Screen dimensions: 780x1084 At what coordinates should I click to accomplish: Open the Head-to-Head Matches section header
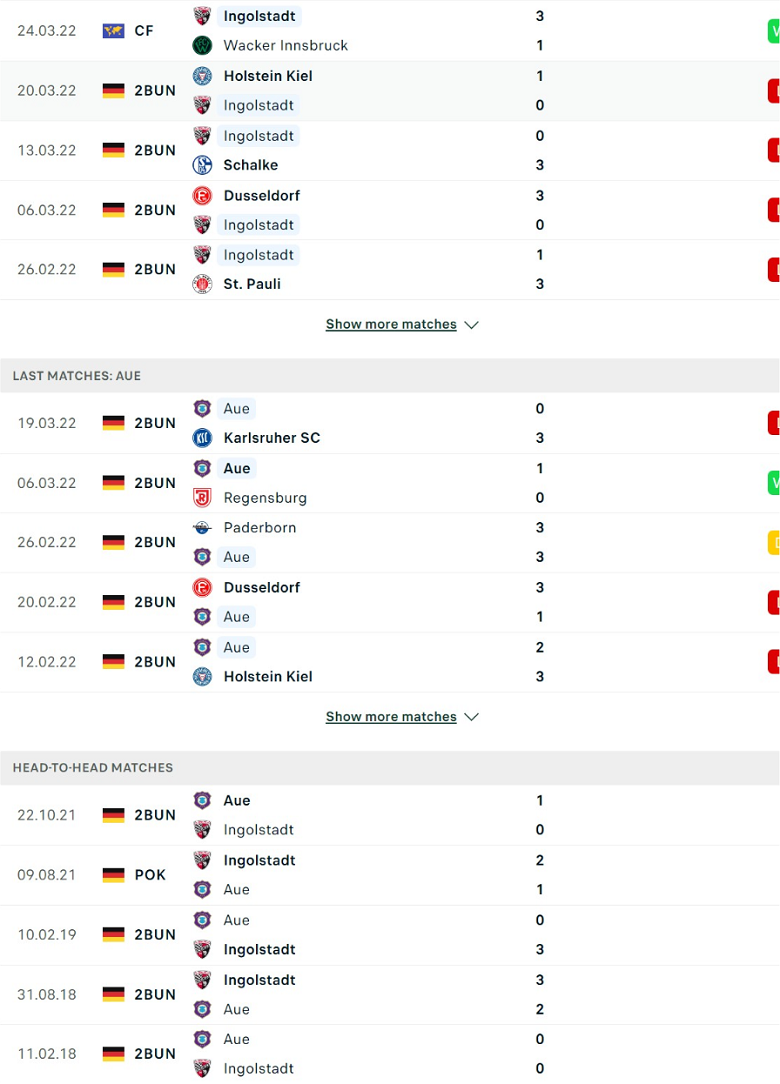point(390,768)
